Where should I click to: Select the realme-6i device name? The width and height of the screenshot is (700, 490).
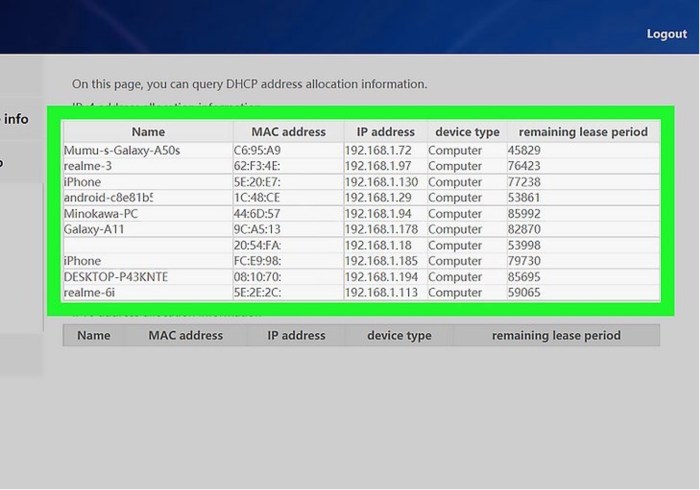89,293
